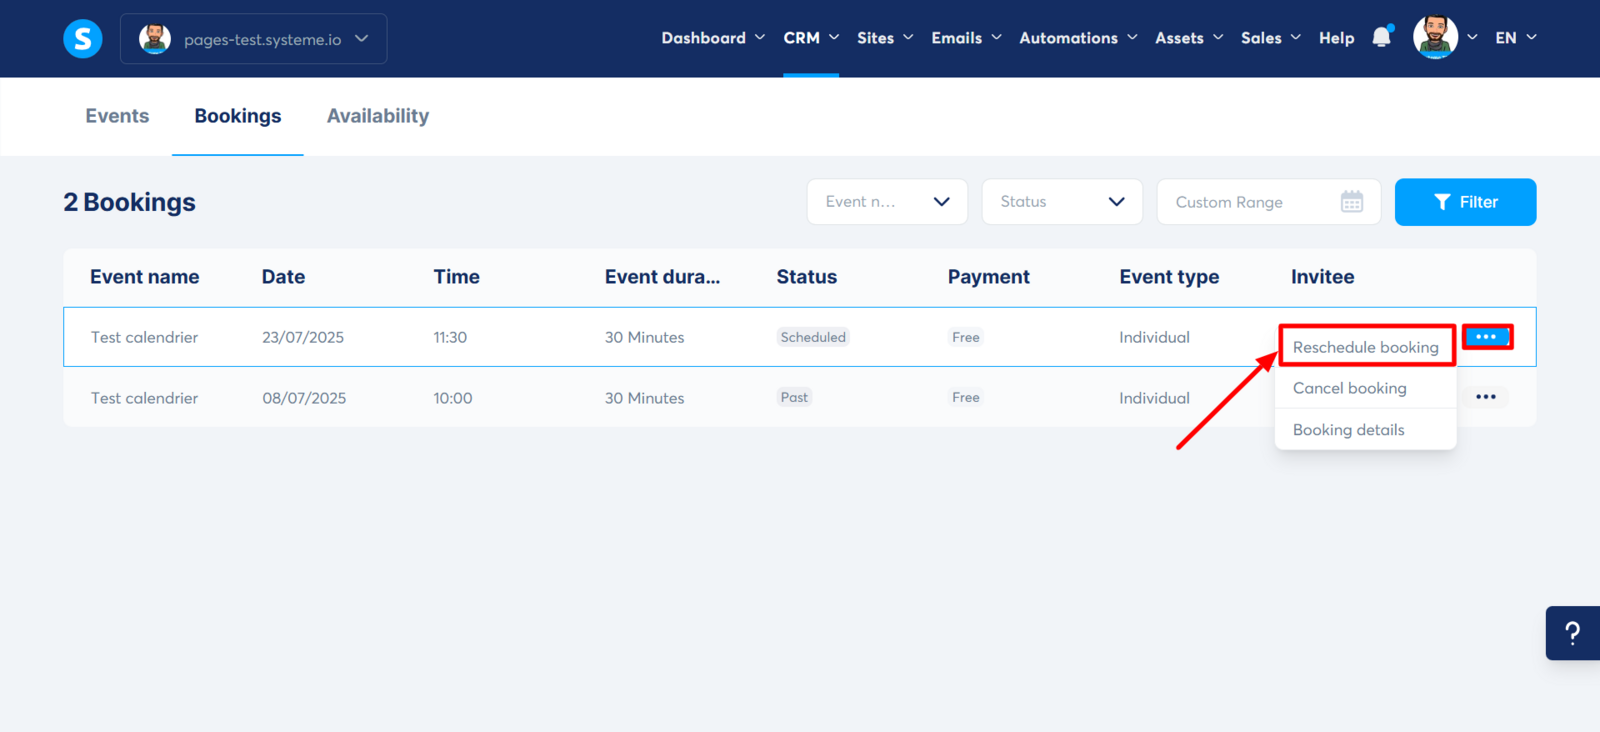Click 30 Minutes in the 08/07/2025 row

(x=645, y=398)
